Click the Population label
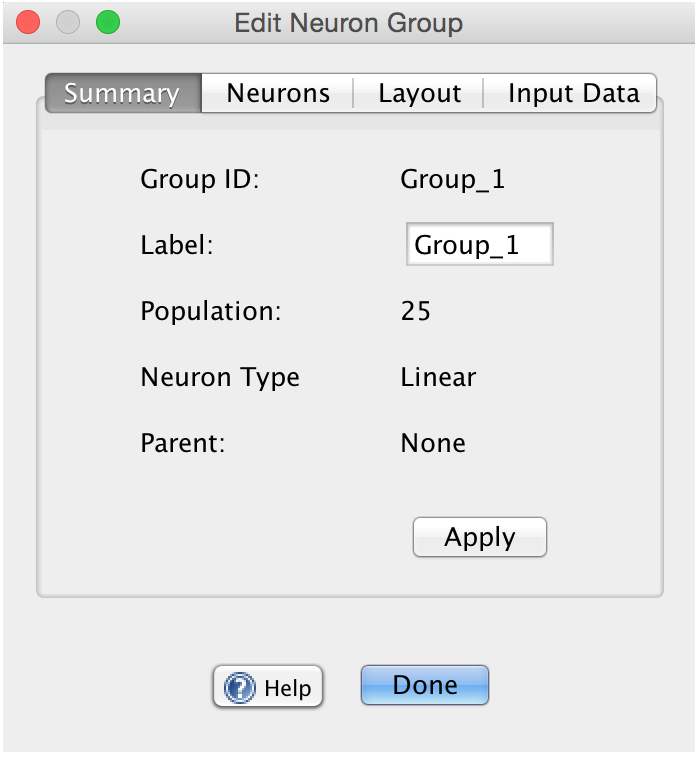Image resolution: width=700 pixels, height=758 pixels. (211, 311)
